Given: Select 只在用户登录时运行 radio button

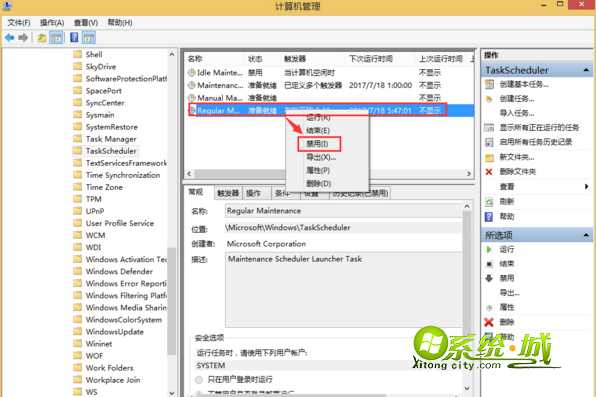Looking at the screenshot, I should (x=199, y=380).
